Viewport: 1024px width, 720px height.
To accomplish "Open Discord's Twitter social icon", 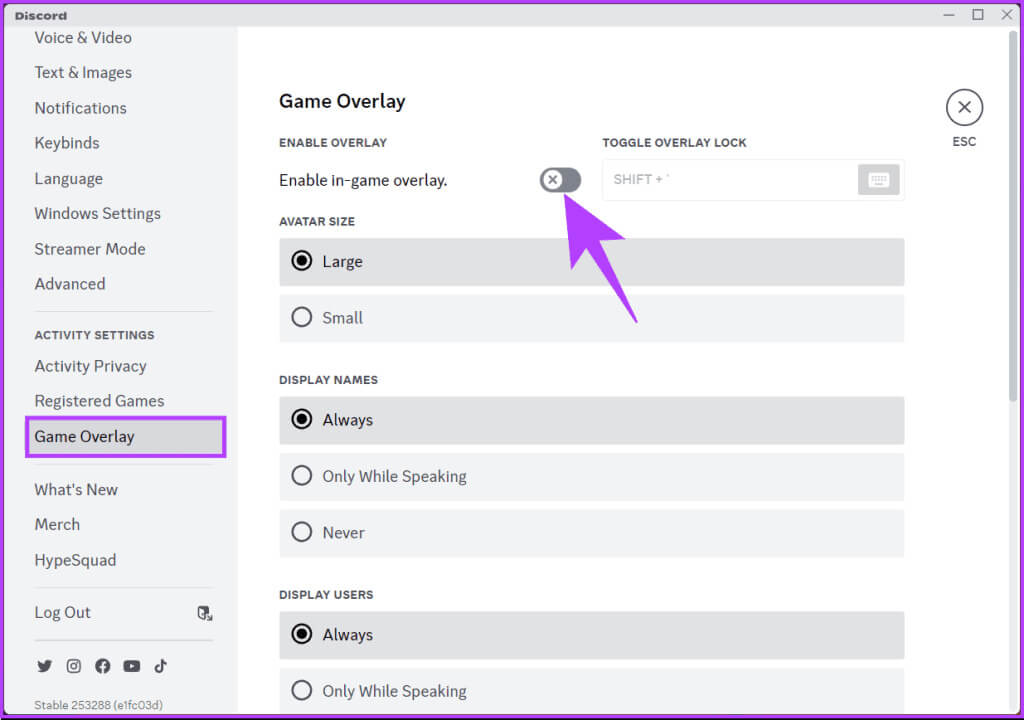I will [44, 666].
